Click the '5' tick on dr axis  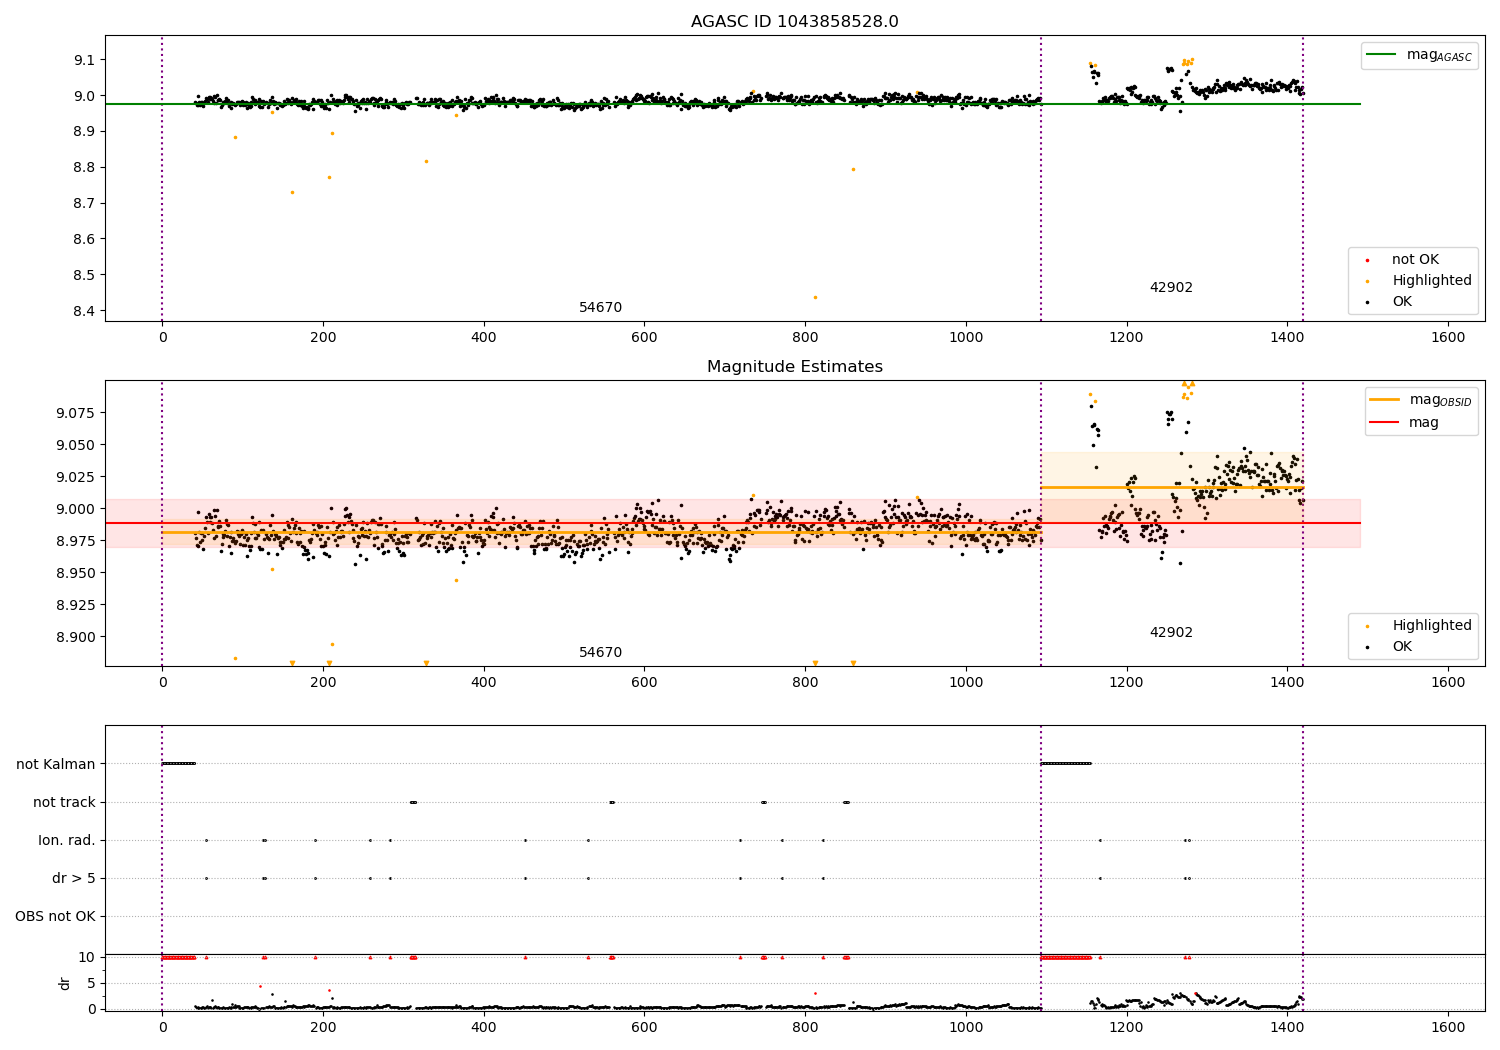[91, 984]
